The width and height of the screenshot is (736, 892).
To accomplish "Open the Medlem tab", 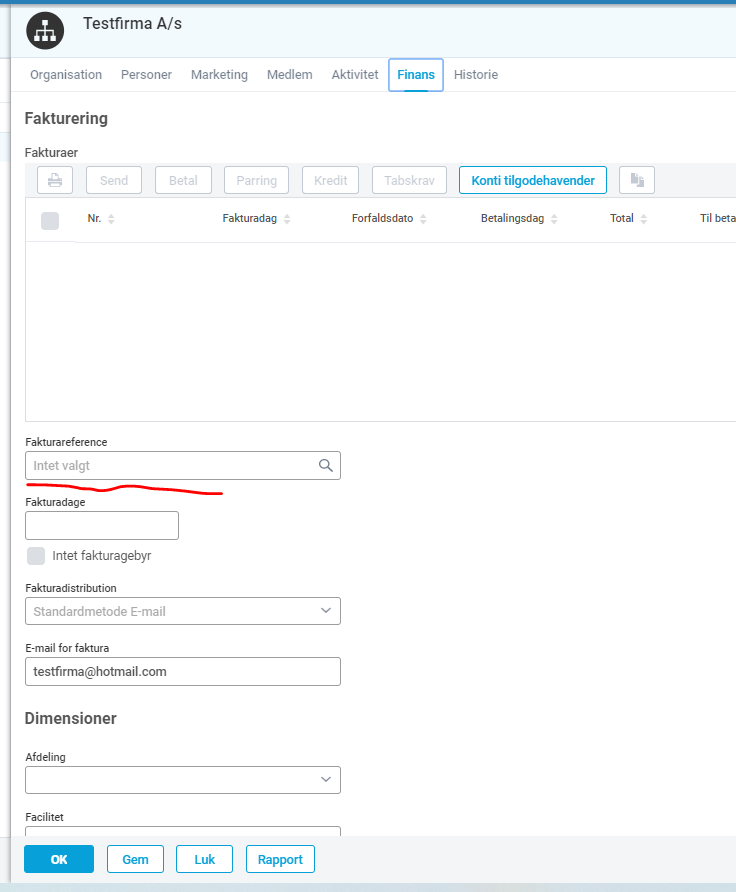I will (x=290, y=75).
